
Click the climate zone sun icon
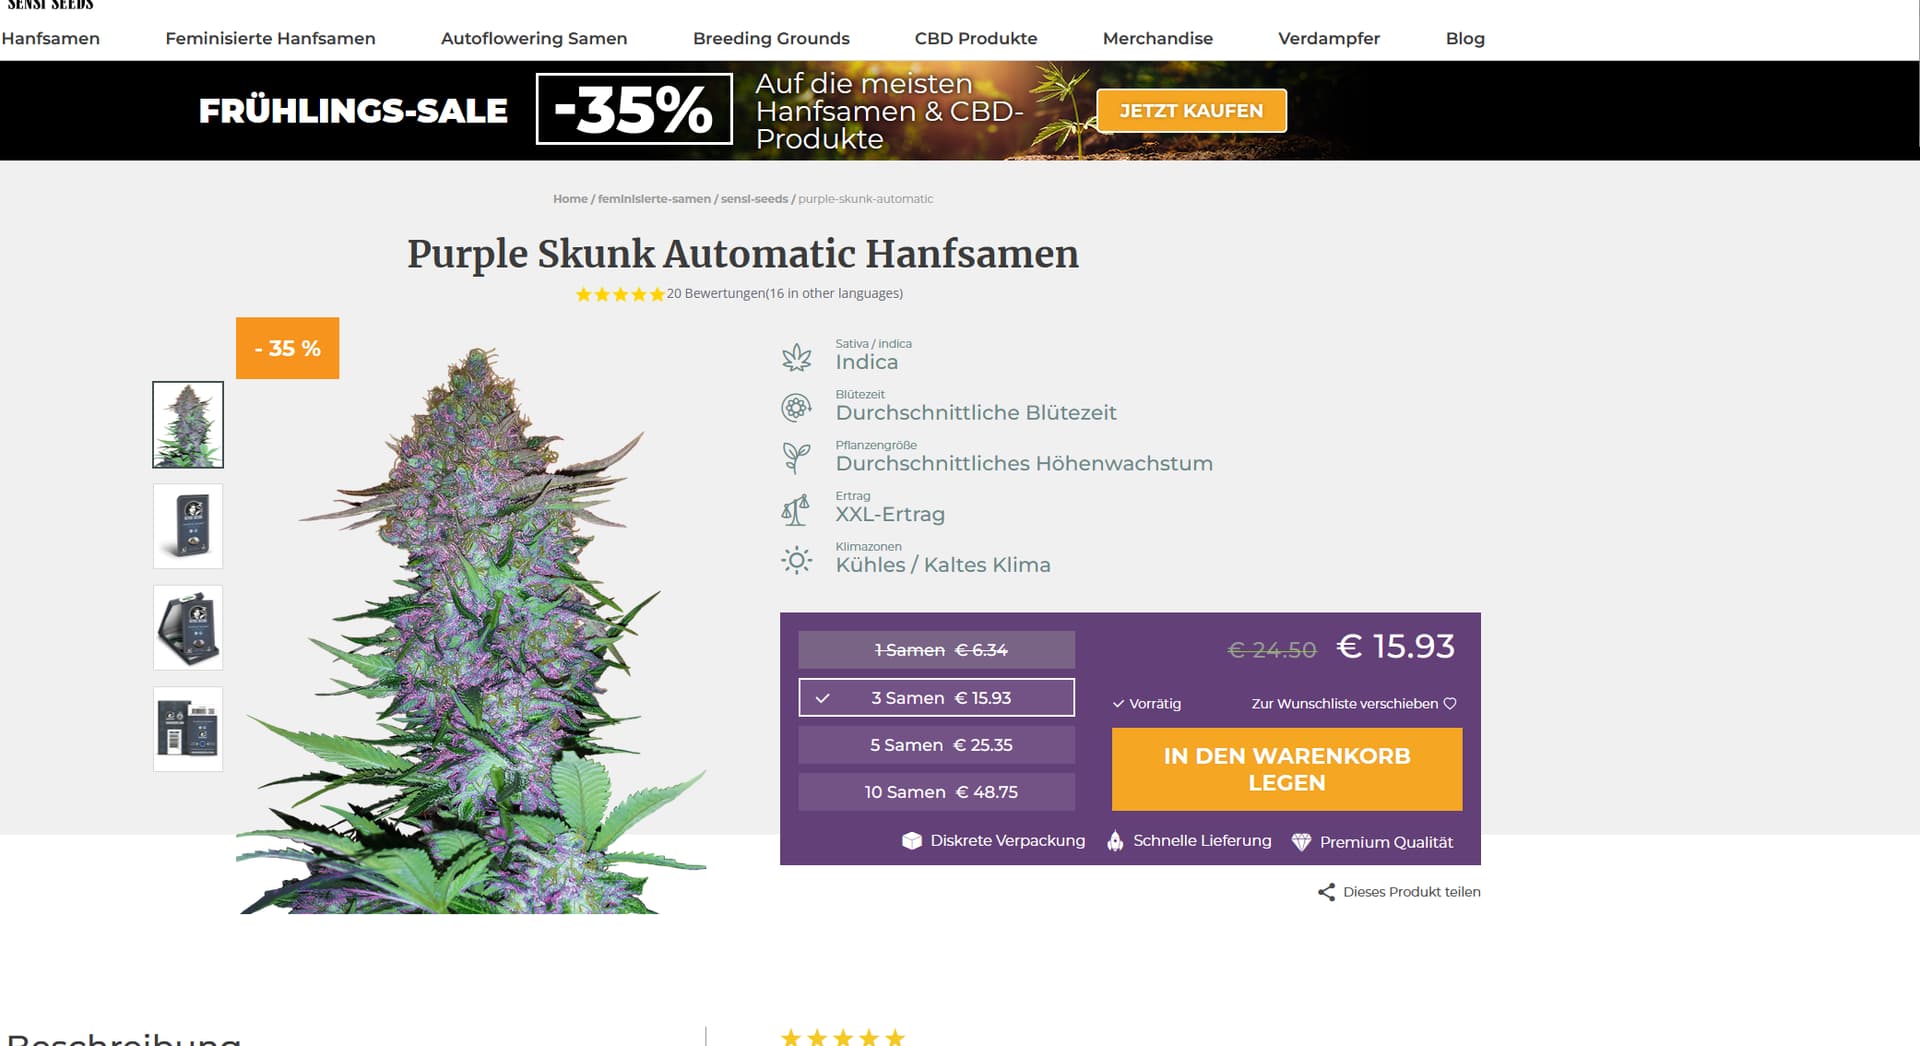(796, 560)
